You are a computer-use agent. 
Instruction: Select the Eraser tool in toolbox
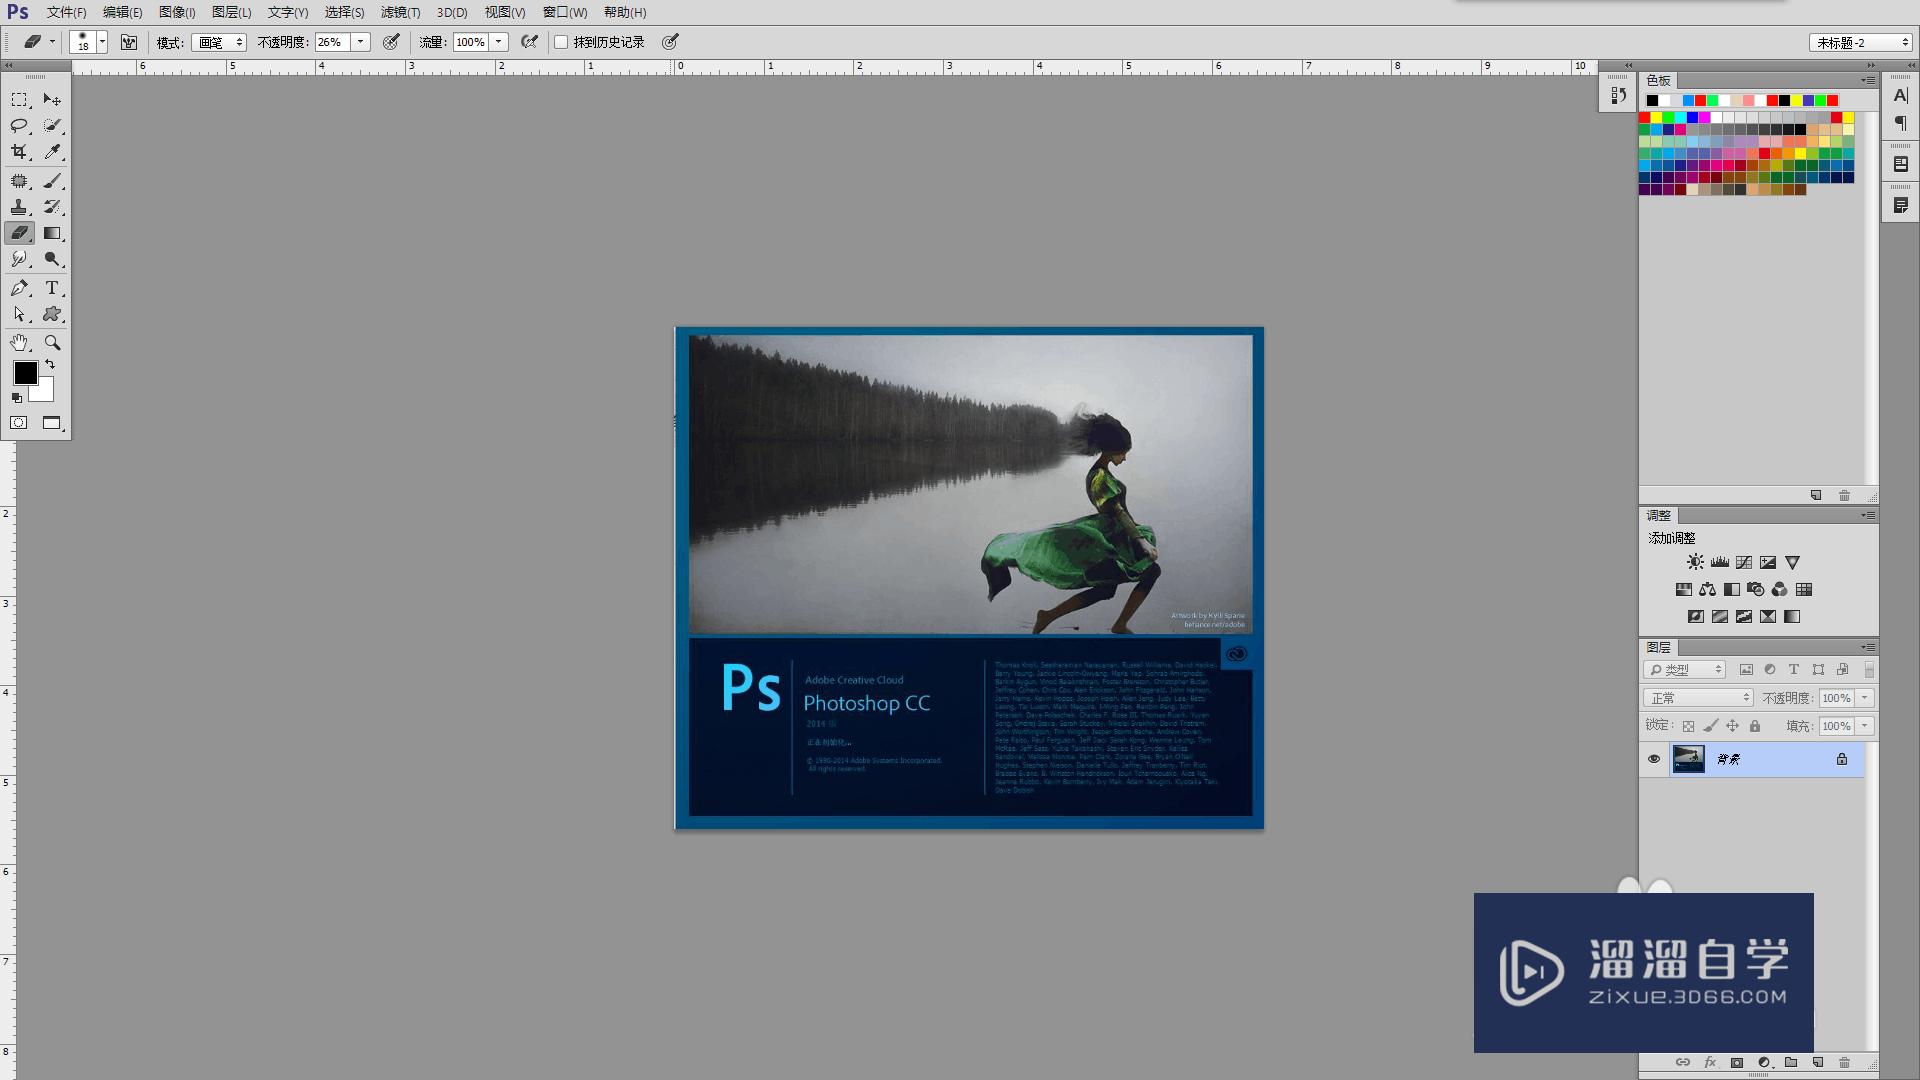click(19, 233)
